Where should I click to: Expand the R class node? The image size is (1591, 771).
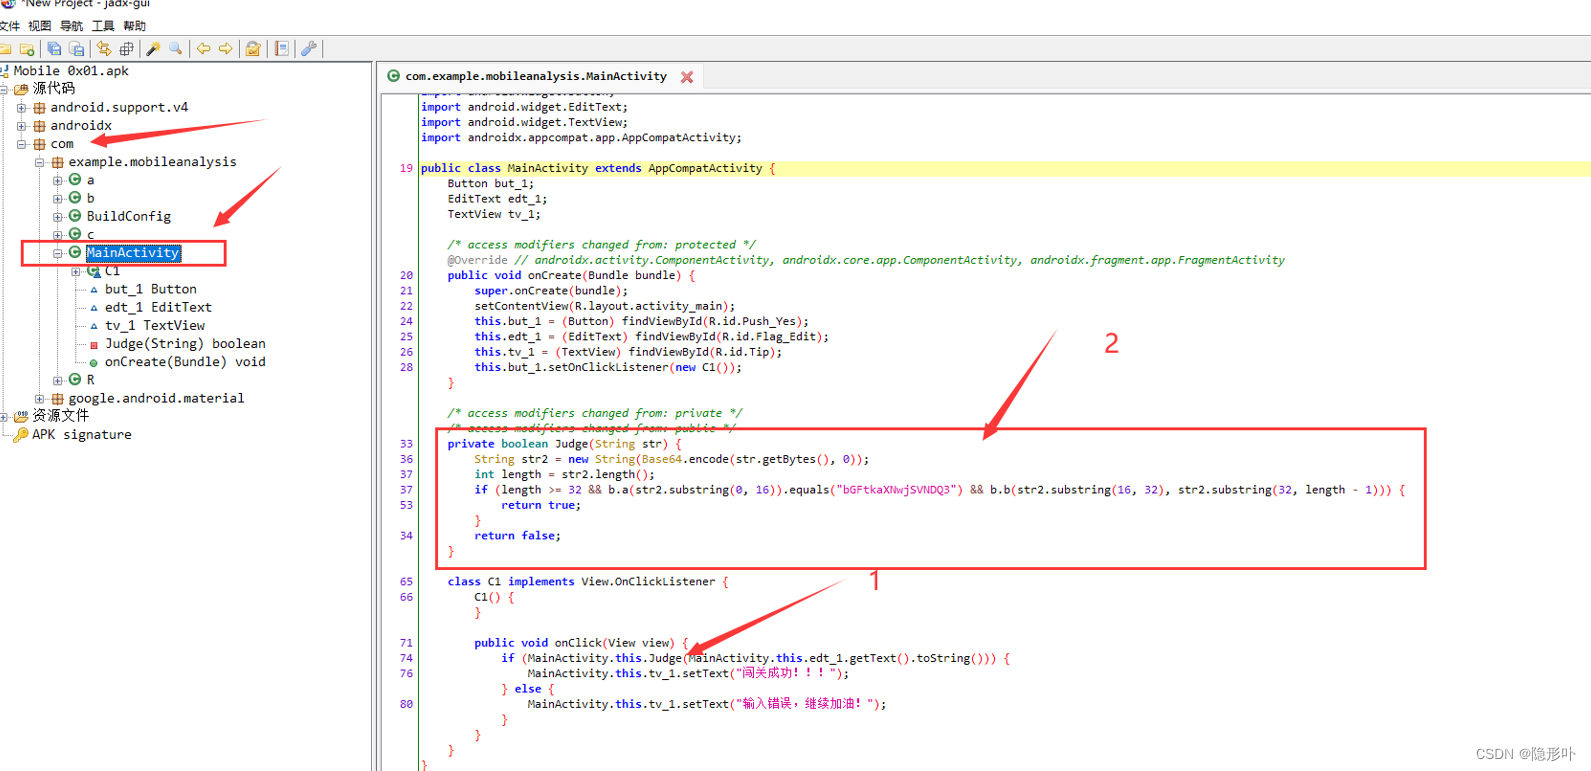(x=57, y=381)
